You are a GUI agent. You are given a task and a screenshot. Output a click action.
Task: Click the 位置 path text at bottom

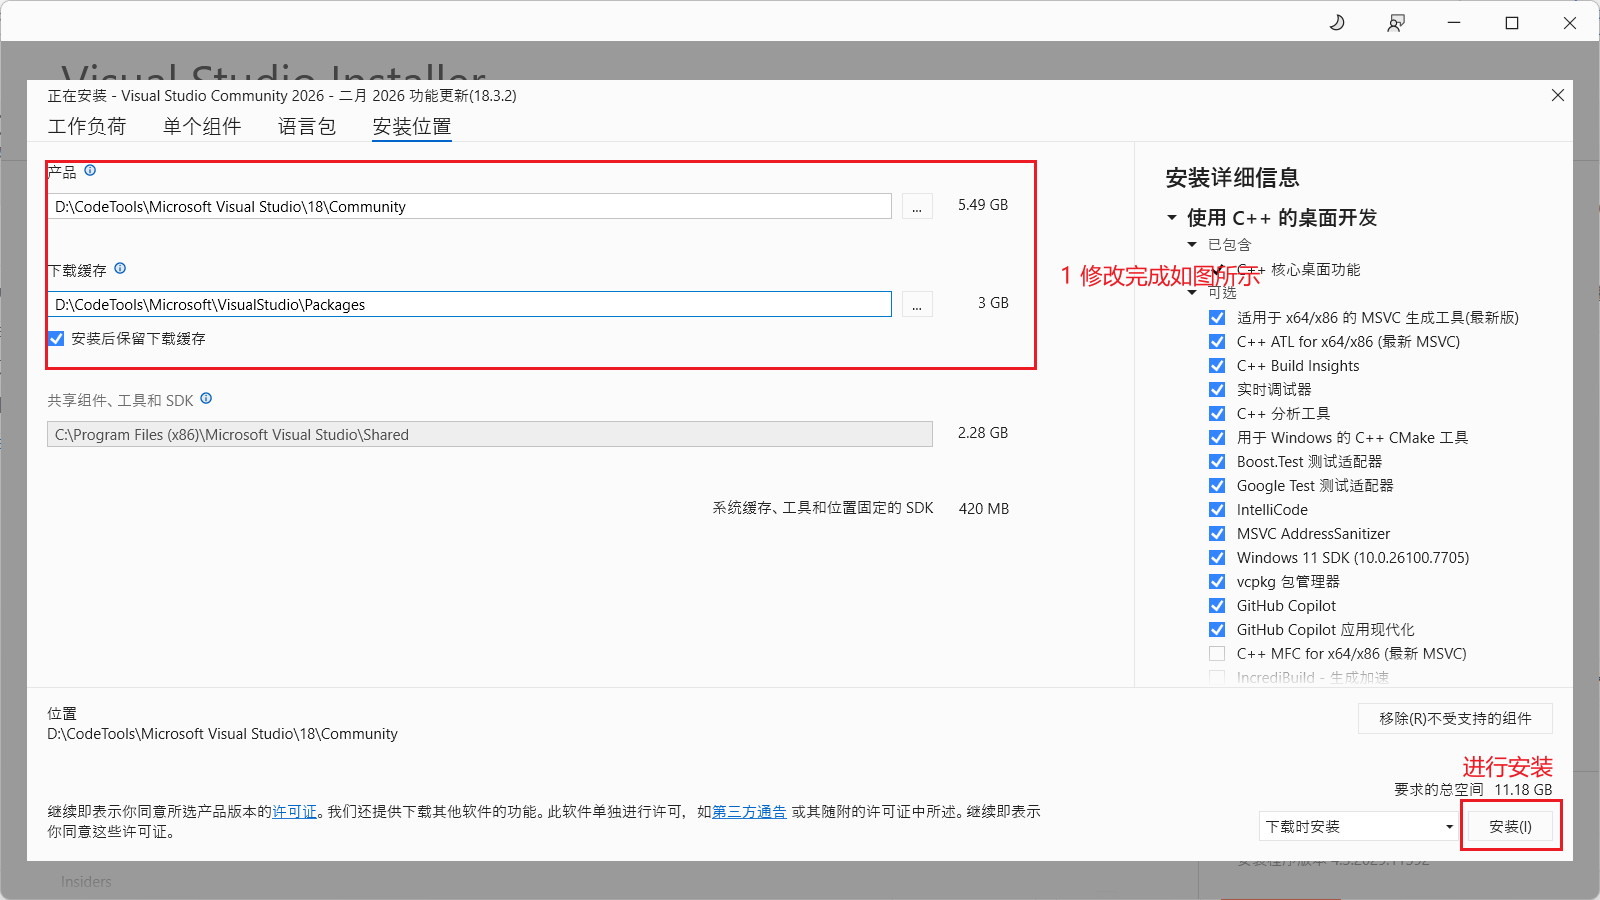tap(222, 734)
